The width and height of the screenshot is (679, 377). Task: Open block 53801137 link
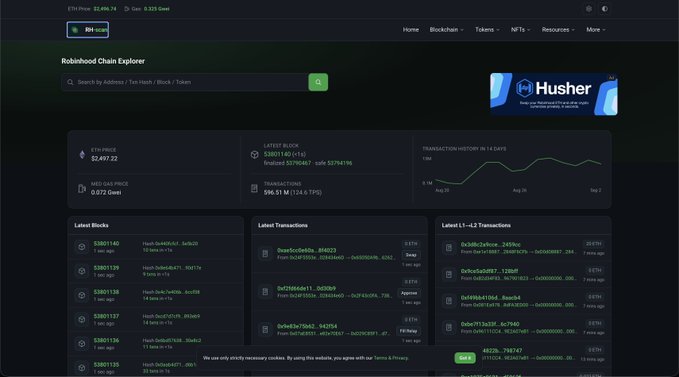106,316
